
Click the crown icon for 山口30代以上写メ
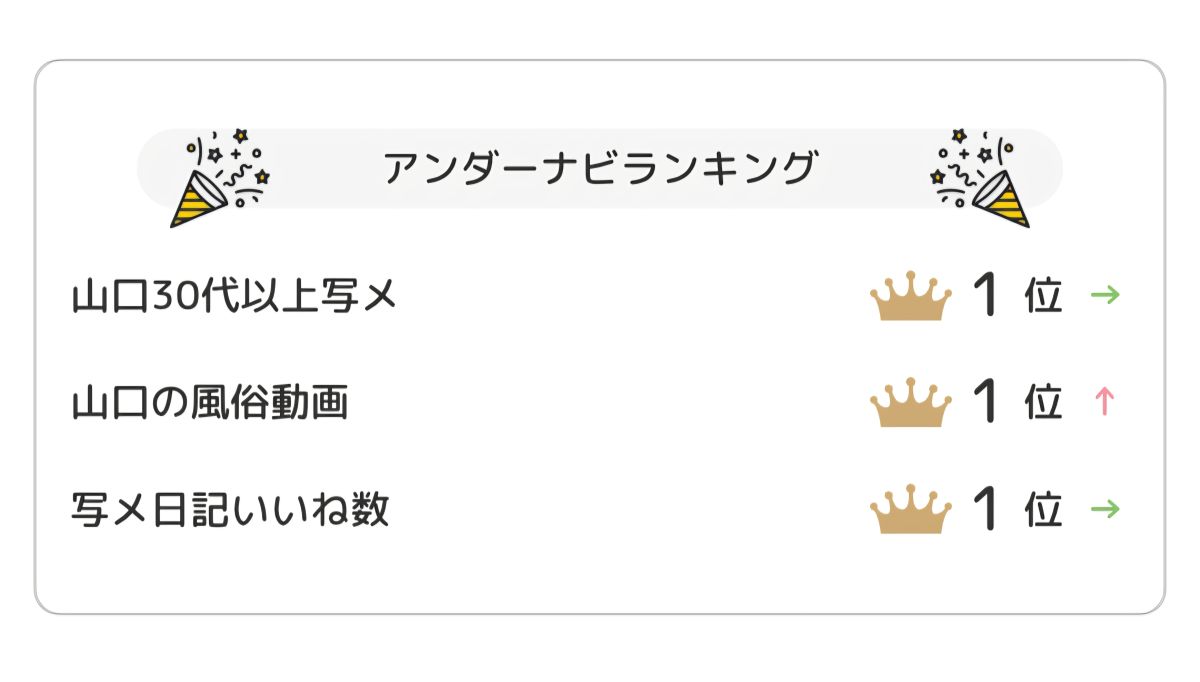pyautogui.click(x=910, y=298)
